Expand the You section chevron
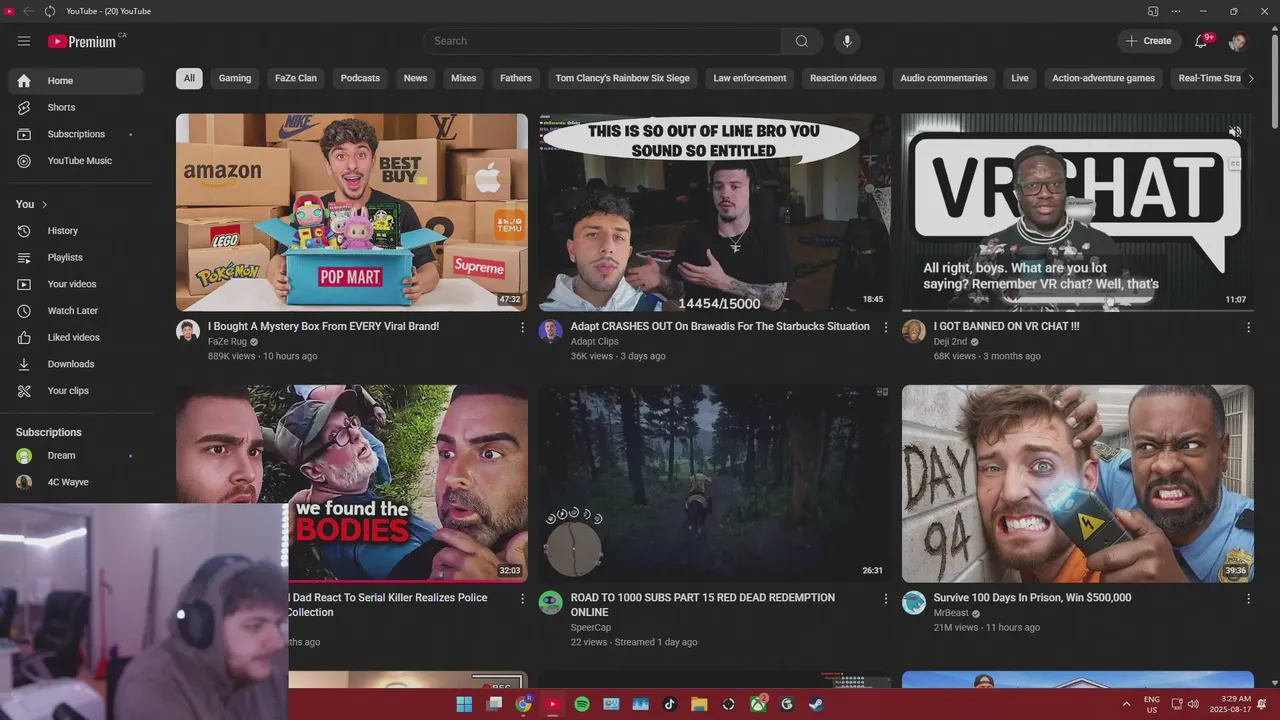Viewport: 1280px width, 720px height. pyautogui.click(x=44, y=204)
